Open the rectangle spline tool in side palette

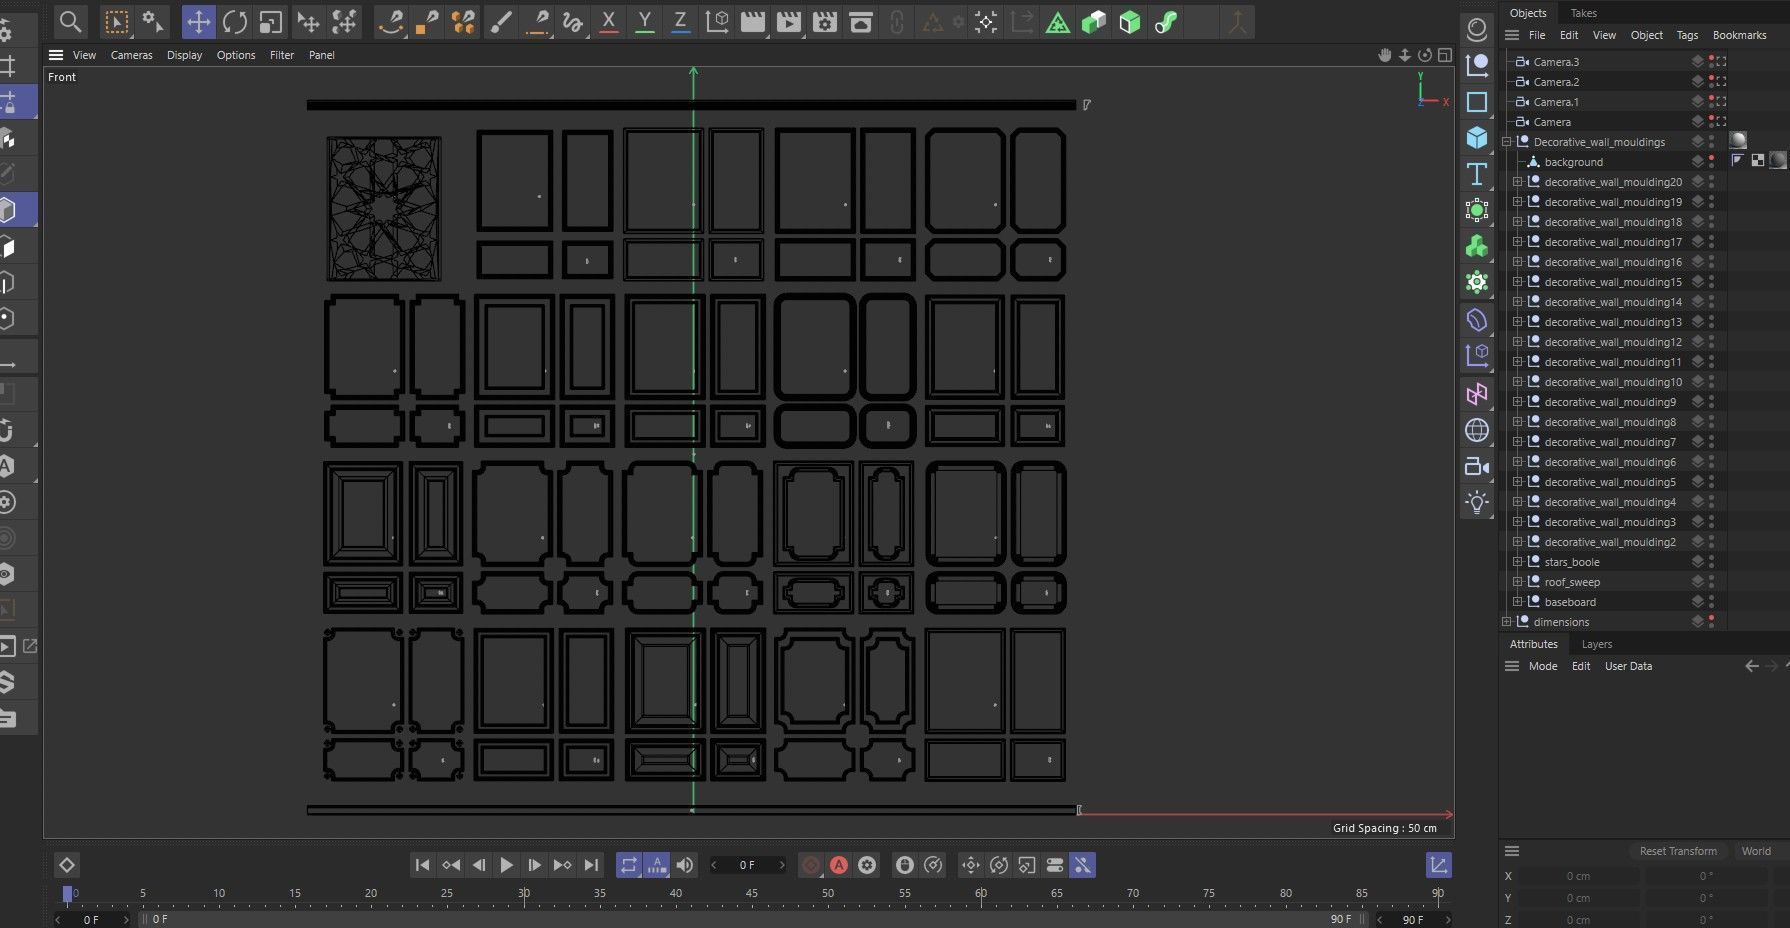1477,102
